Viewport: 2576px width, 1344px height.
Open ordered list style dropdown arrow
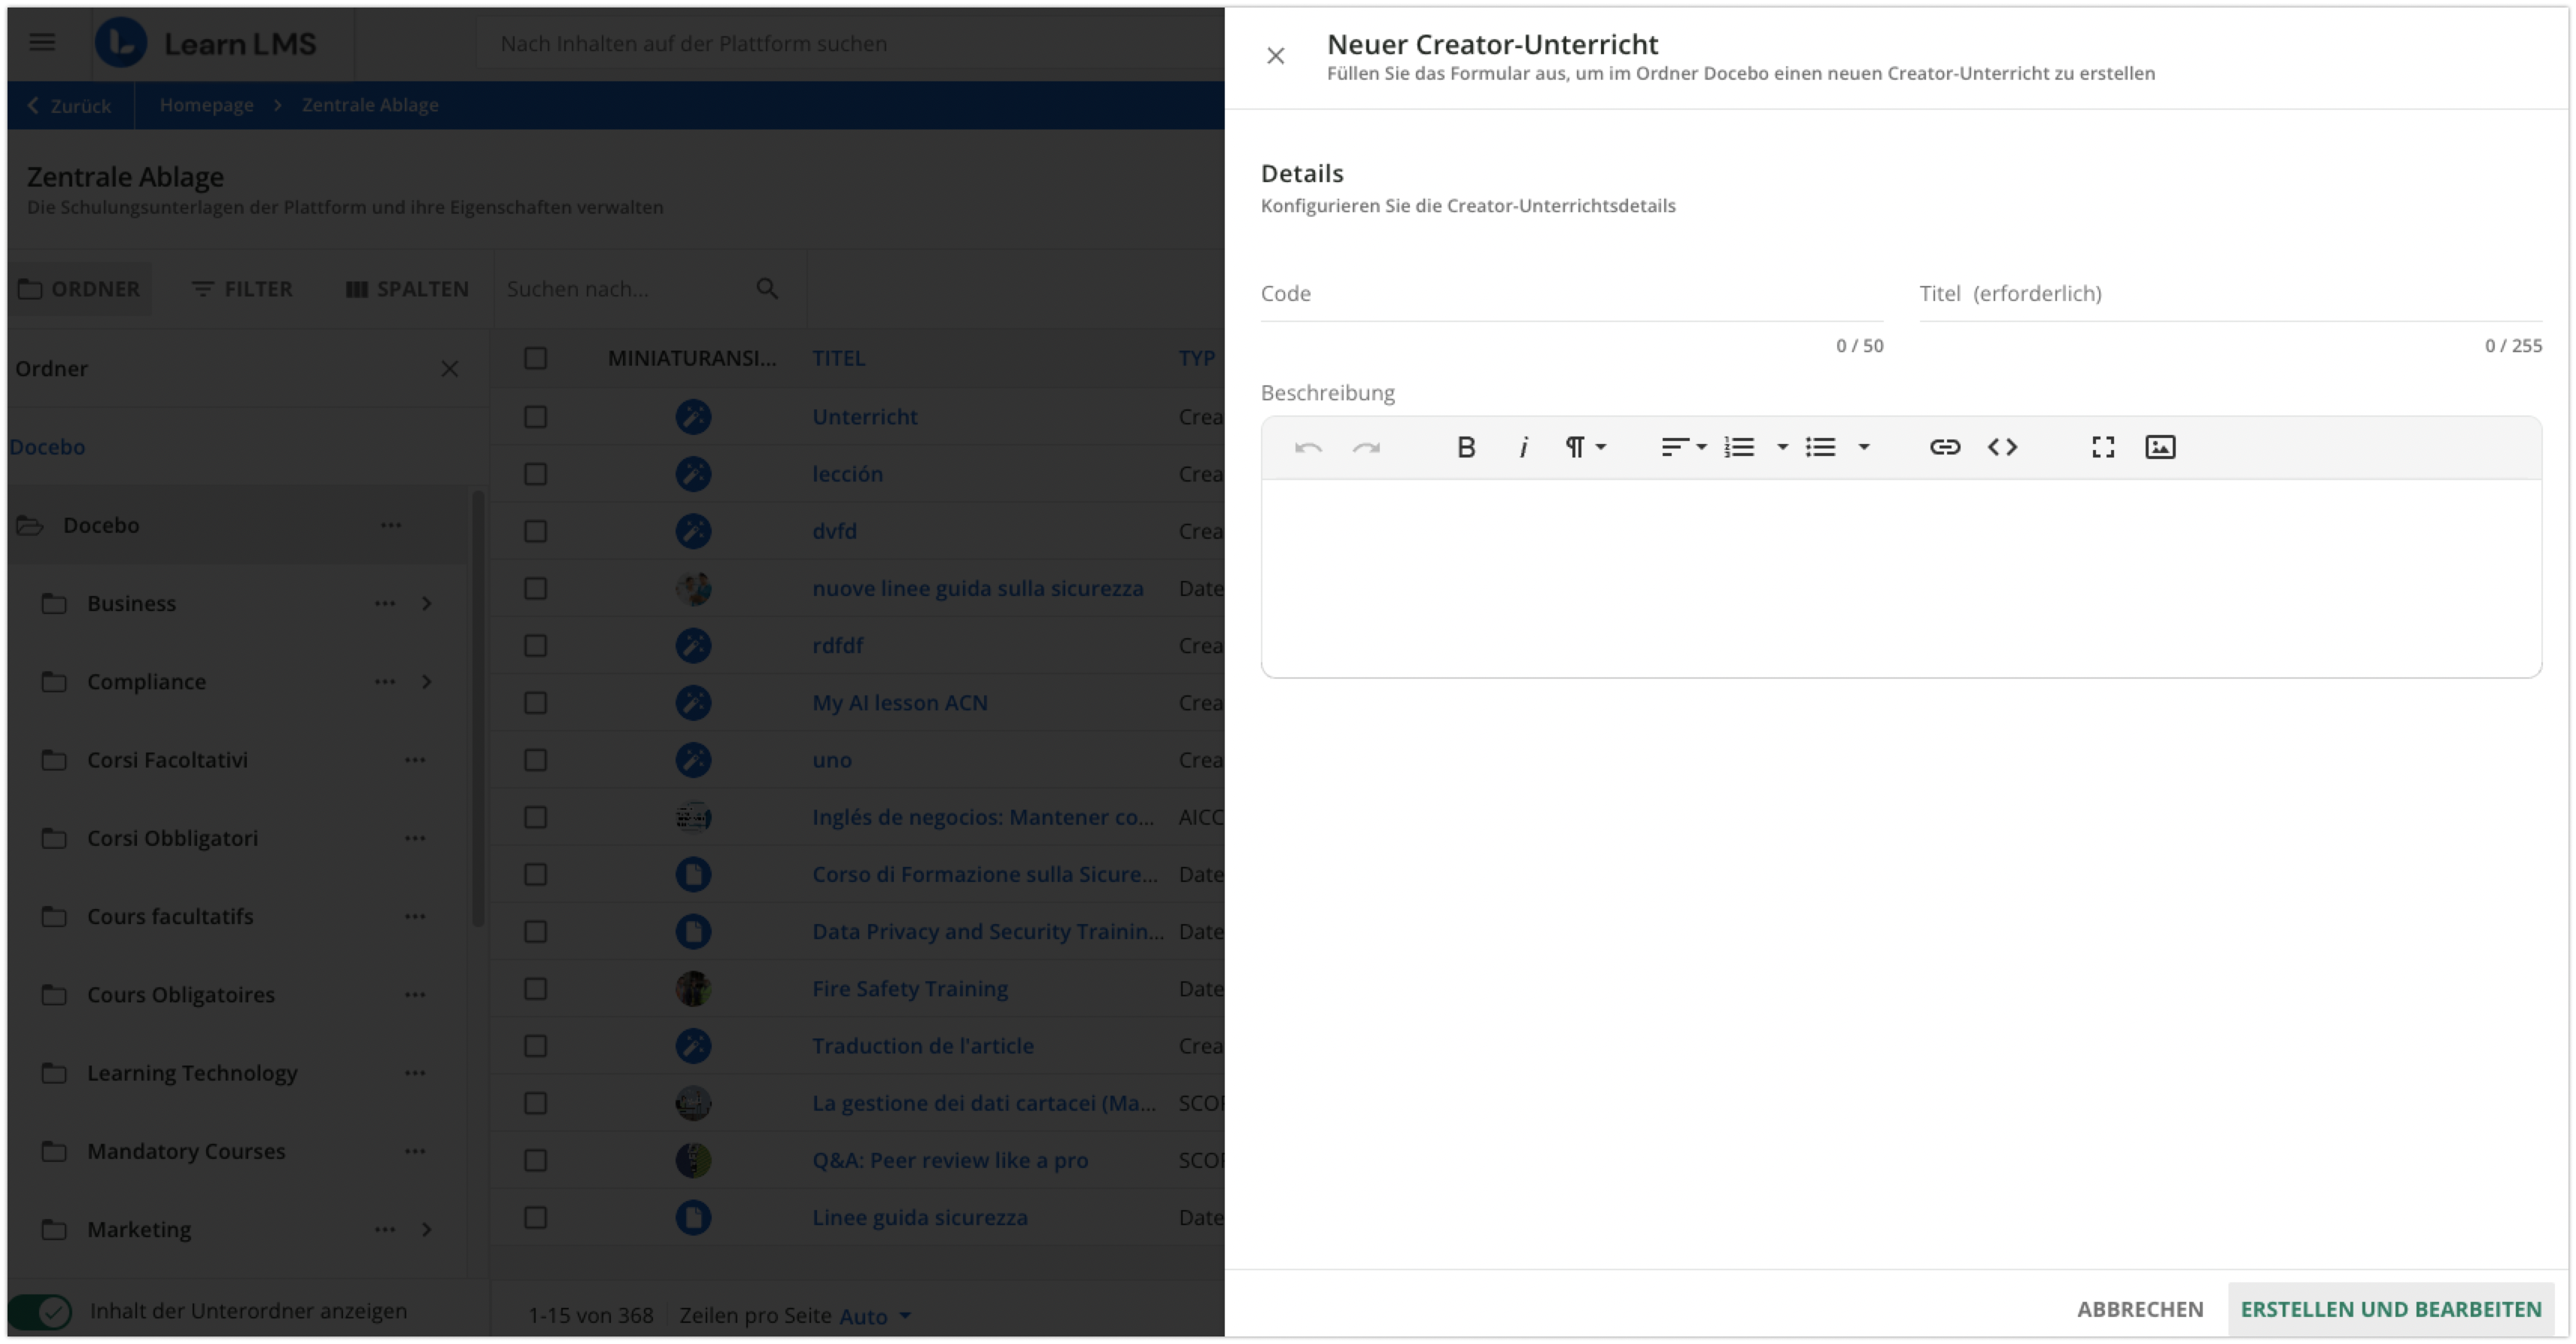(1782, 447)
